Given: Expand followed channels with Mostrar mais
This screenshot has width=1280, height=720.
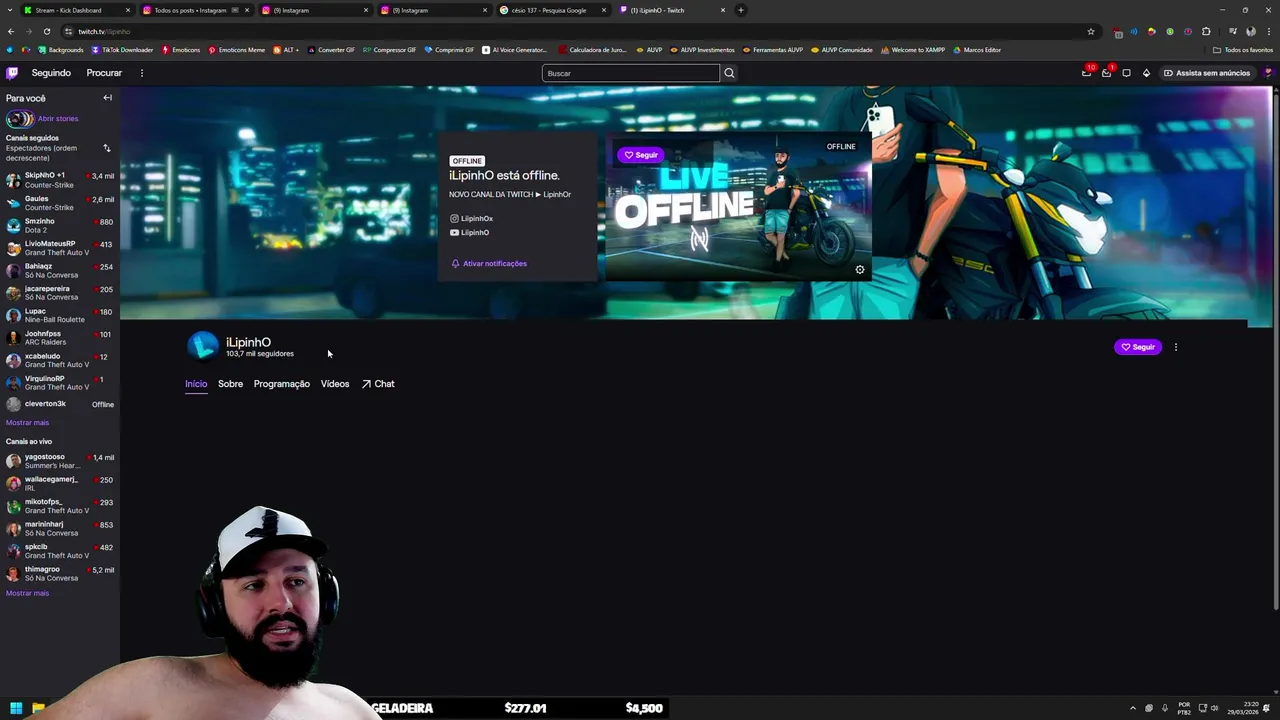Looking at the screenshot, I should point(27,422).
